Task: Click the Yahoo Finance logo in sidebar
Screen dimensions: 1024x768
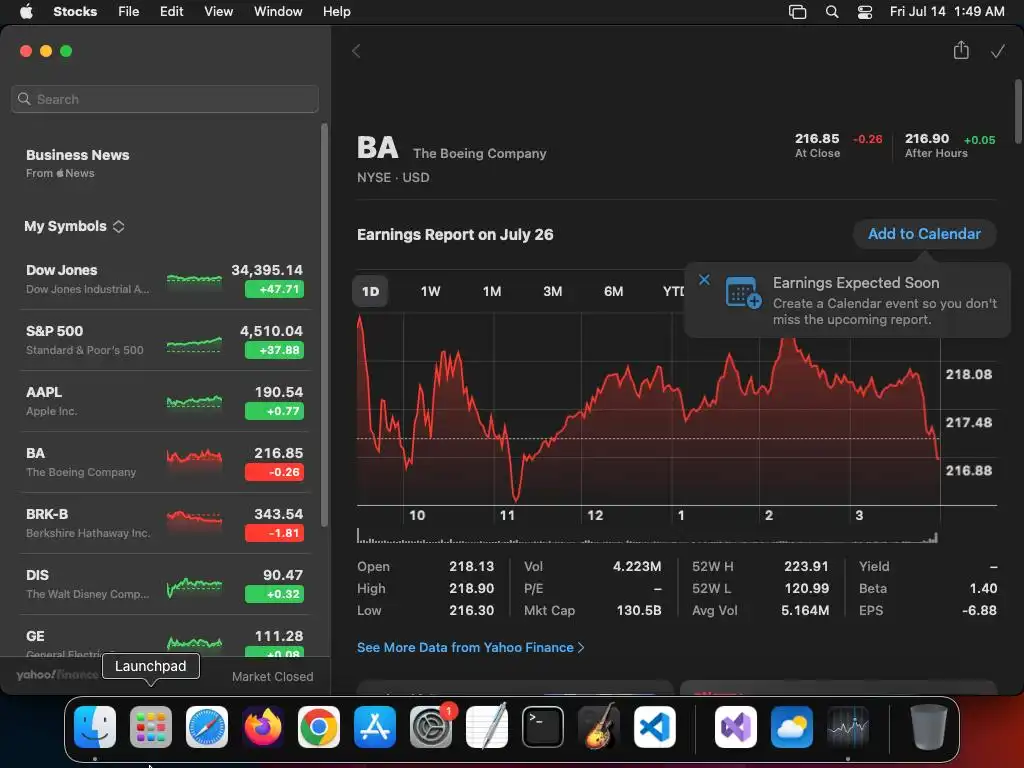Action: click(x=57, y=675)
